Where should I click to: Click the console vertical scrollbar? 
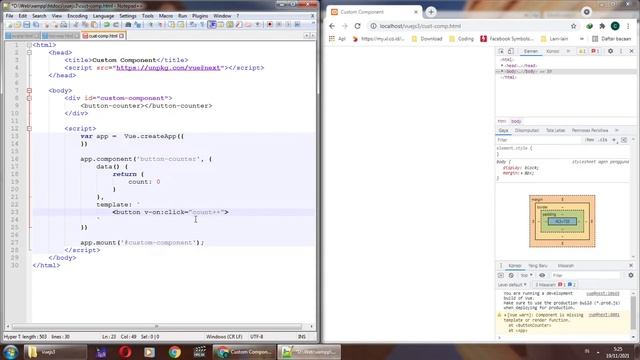[633, 315]
